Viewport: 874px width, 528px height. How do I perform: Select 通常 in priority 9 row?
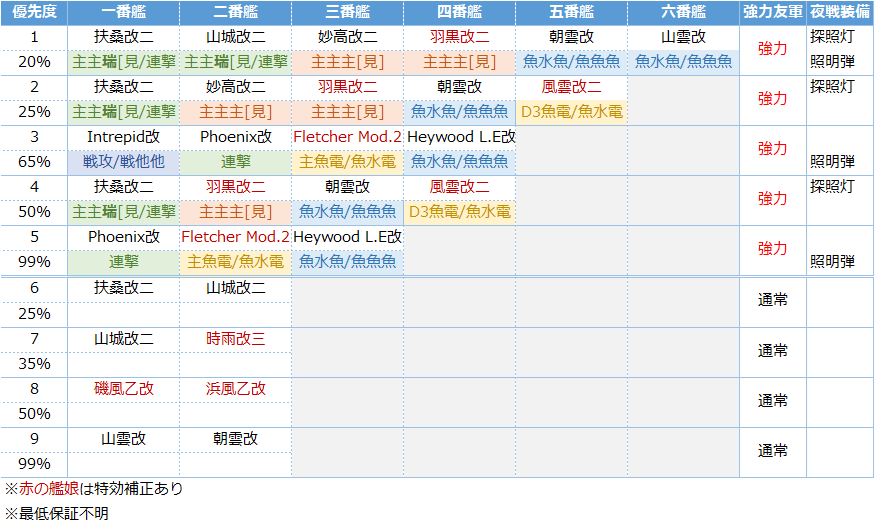pyautogui.click(x=773, y=451)
